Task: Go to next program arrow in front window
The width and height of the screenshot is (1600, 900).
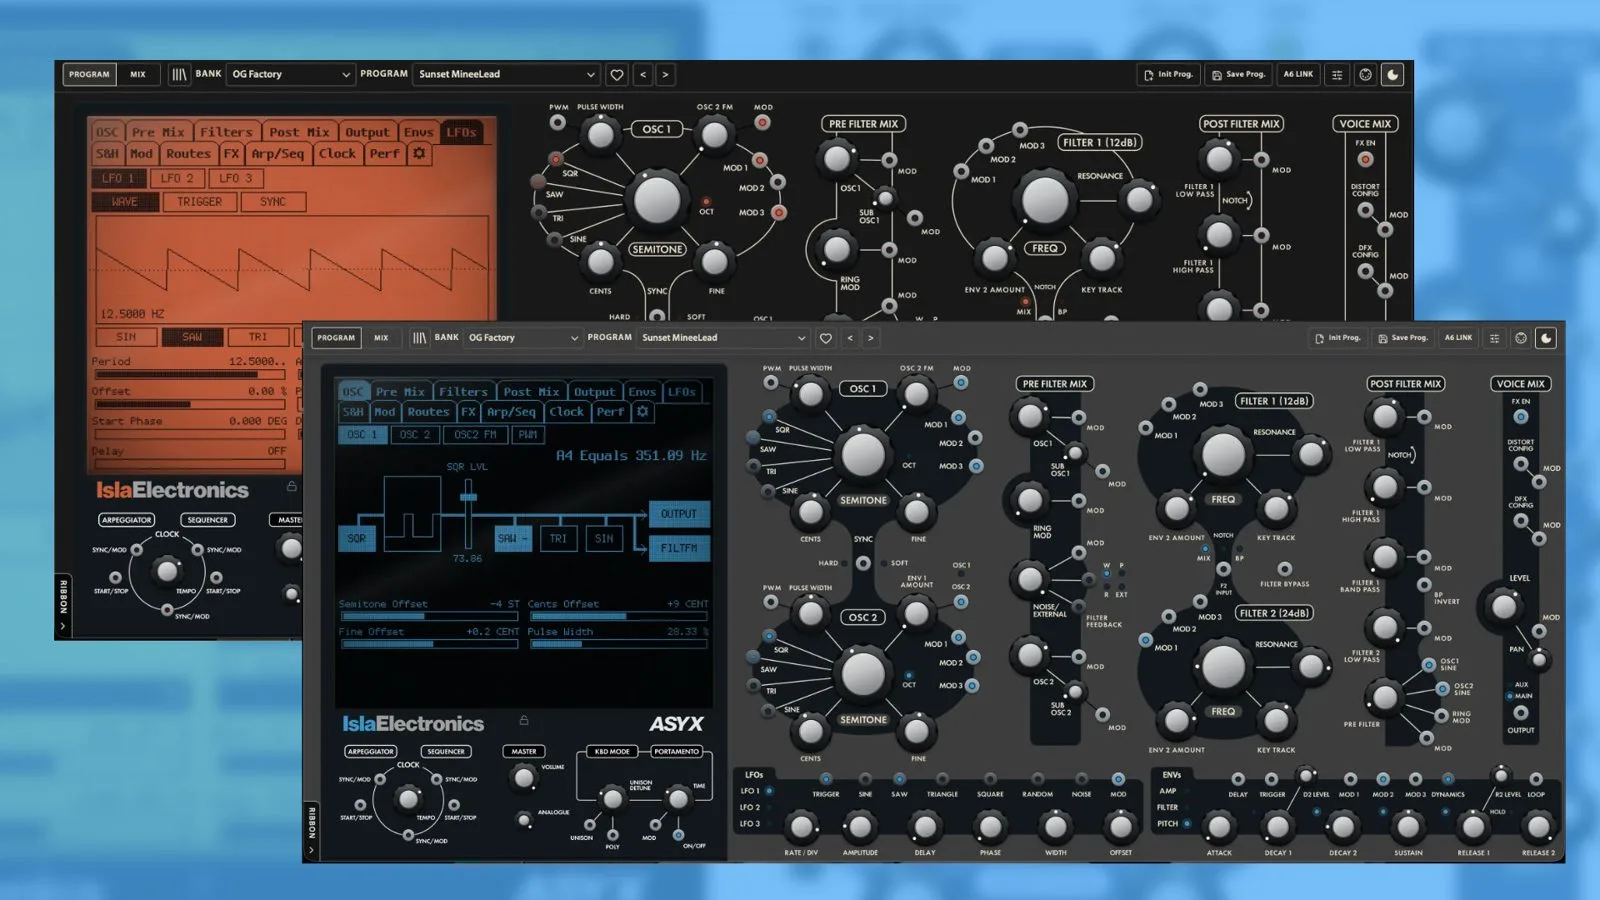Action: (x=871, y=338)
